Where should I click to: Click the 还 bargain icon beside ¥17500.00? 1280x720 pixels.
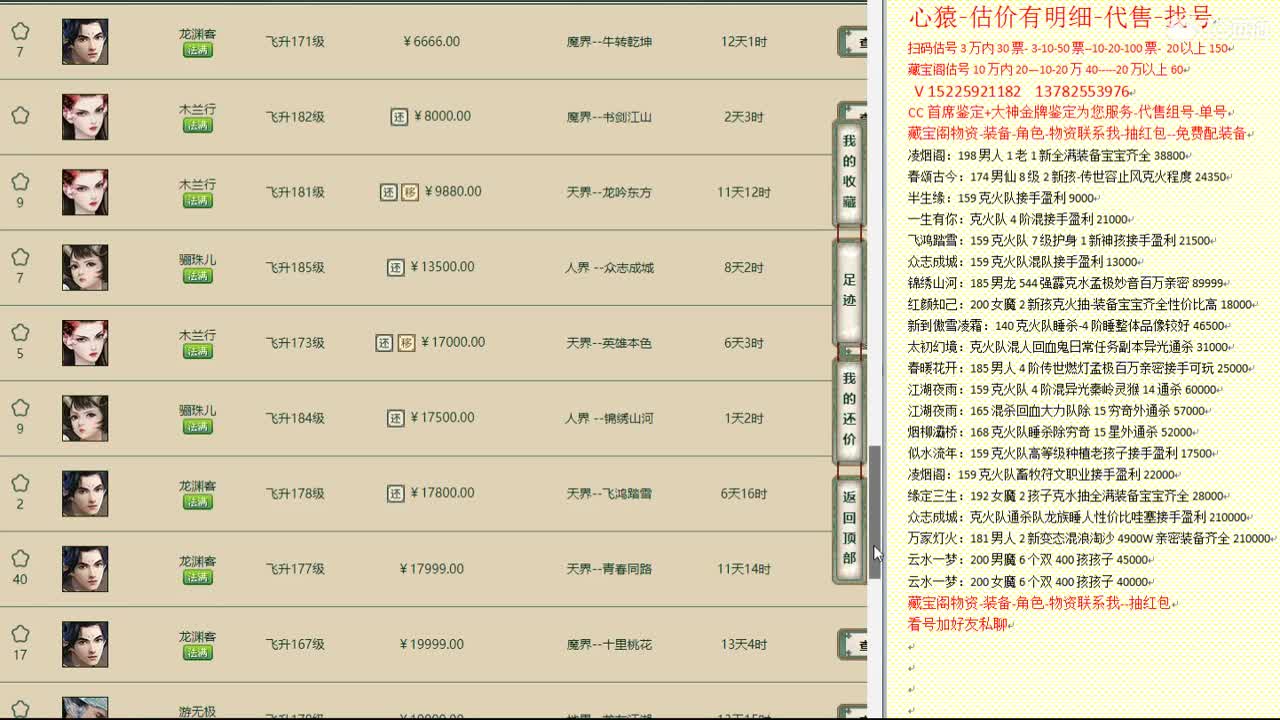[x=396, y=418]
